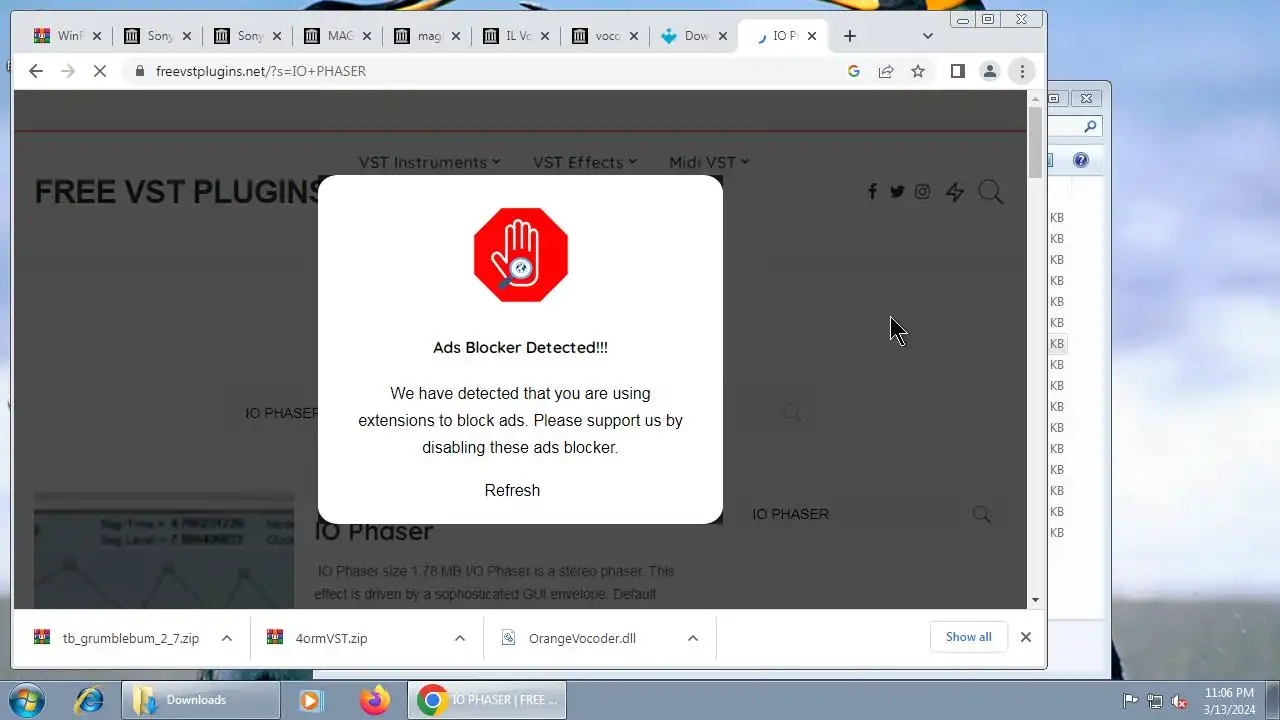Click the FREE VST PLUGINS site logo
This screenshot has width=1280, height=720.
[177, 192]
